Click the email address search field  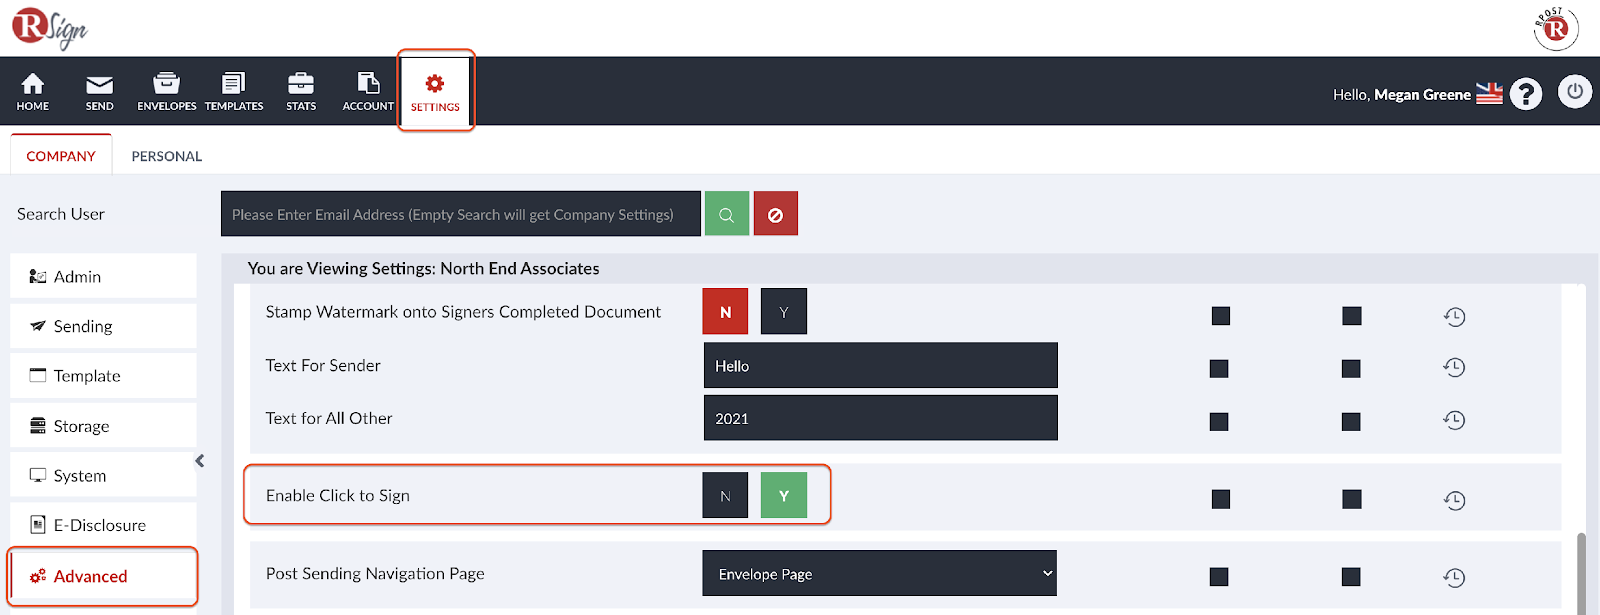click(x=461, y=214)
